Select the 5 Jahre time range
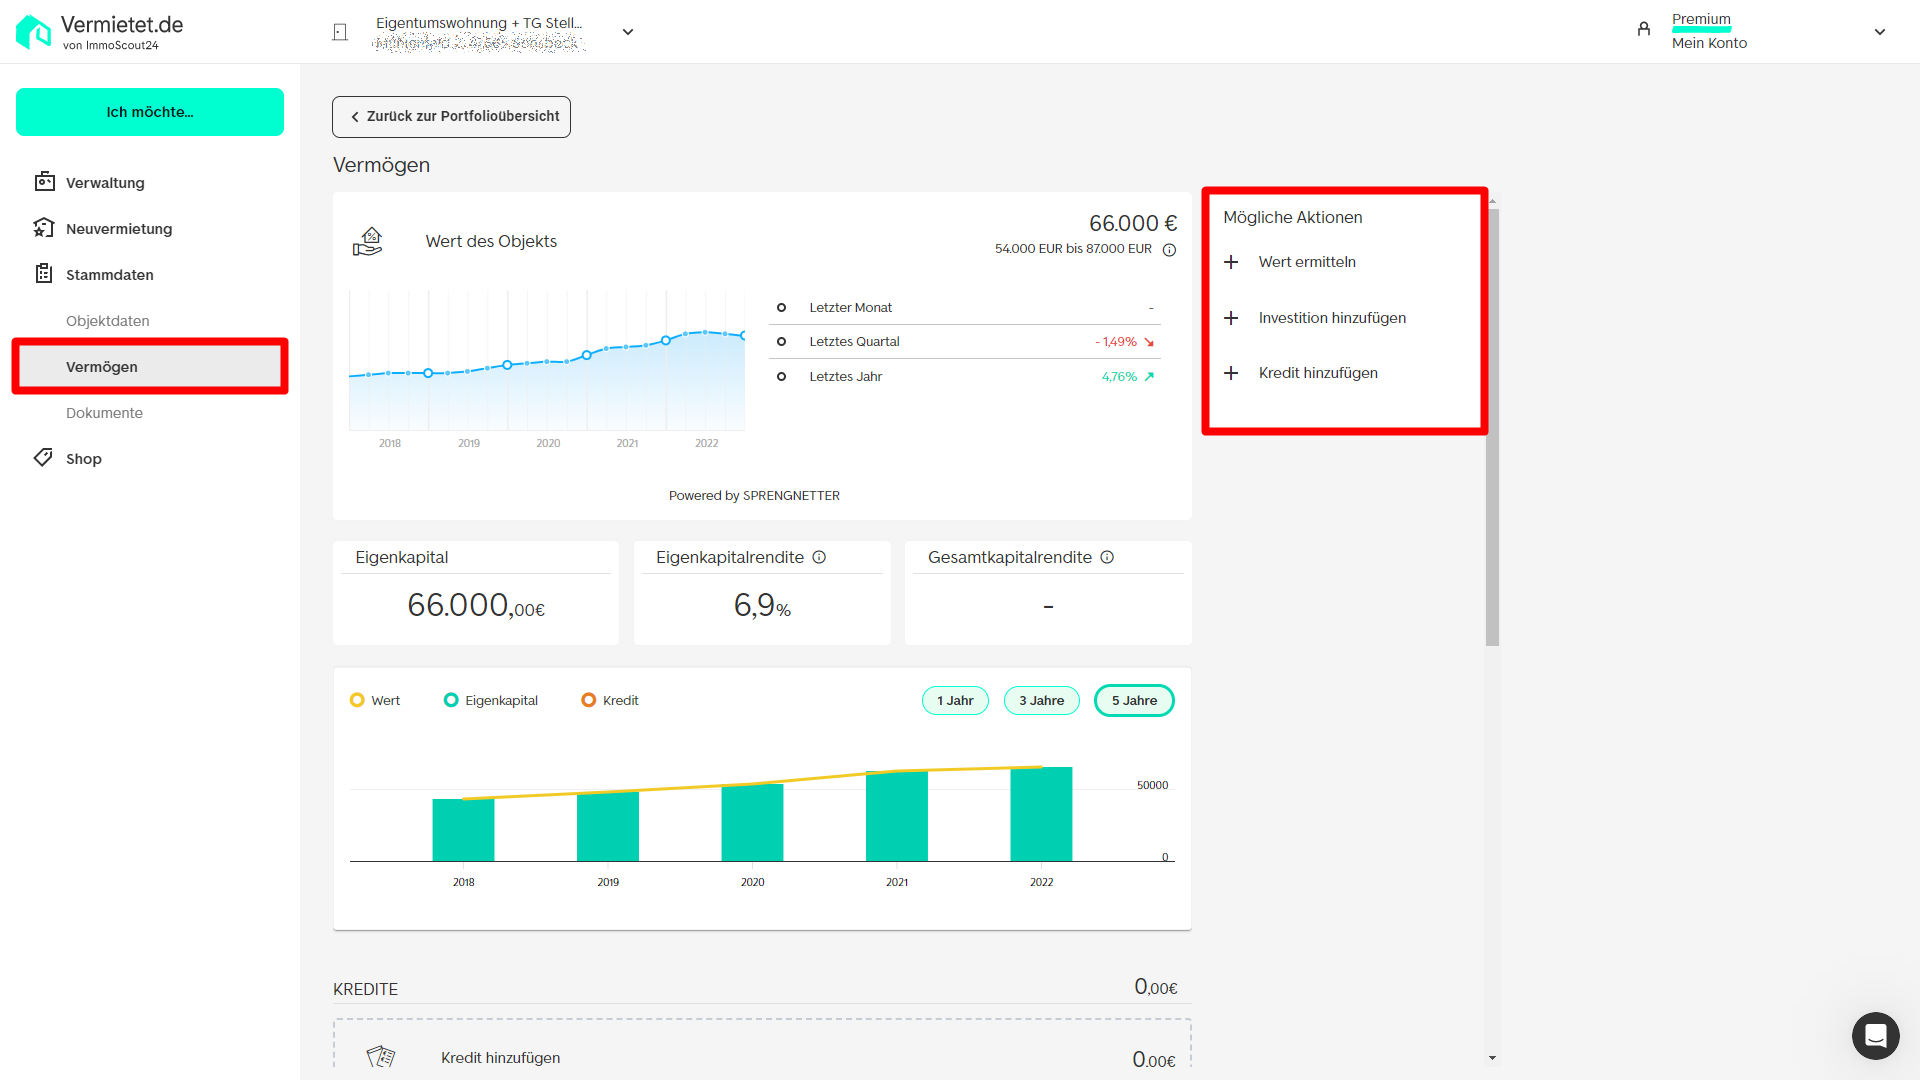This screenshot has width=1920, height=1080. [x=1134, y=701]
